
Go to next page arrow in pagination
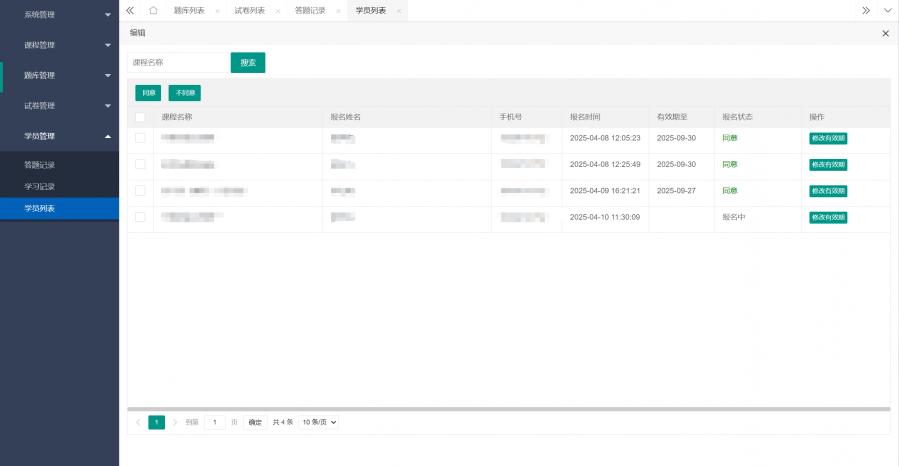click(175, 422)
